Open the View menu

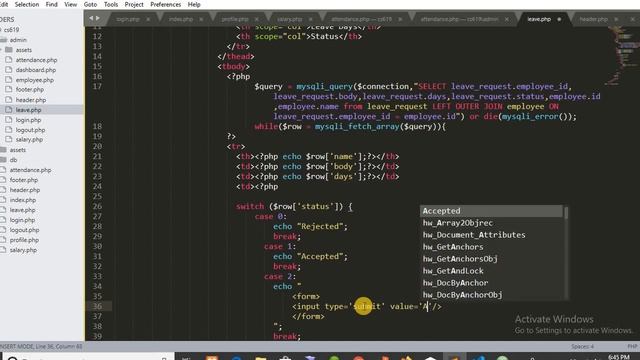[x=71, y=4]
